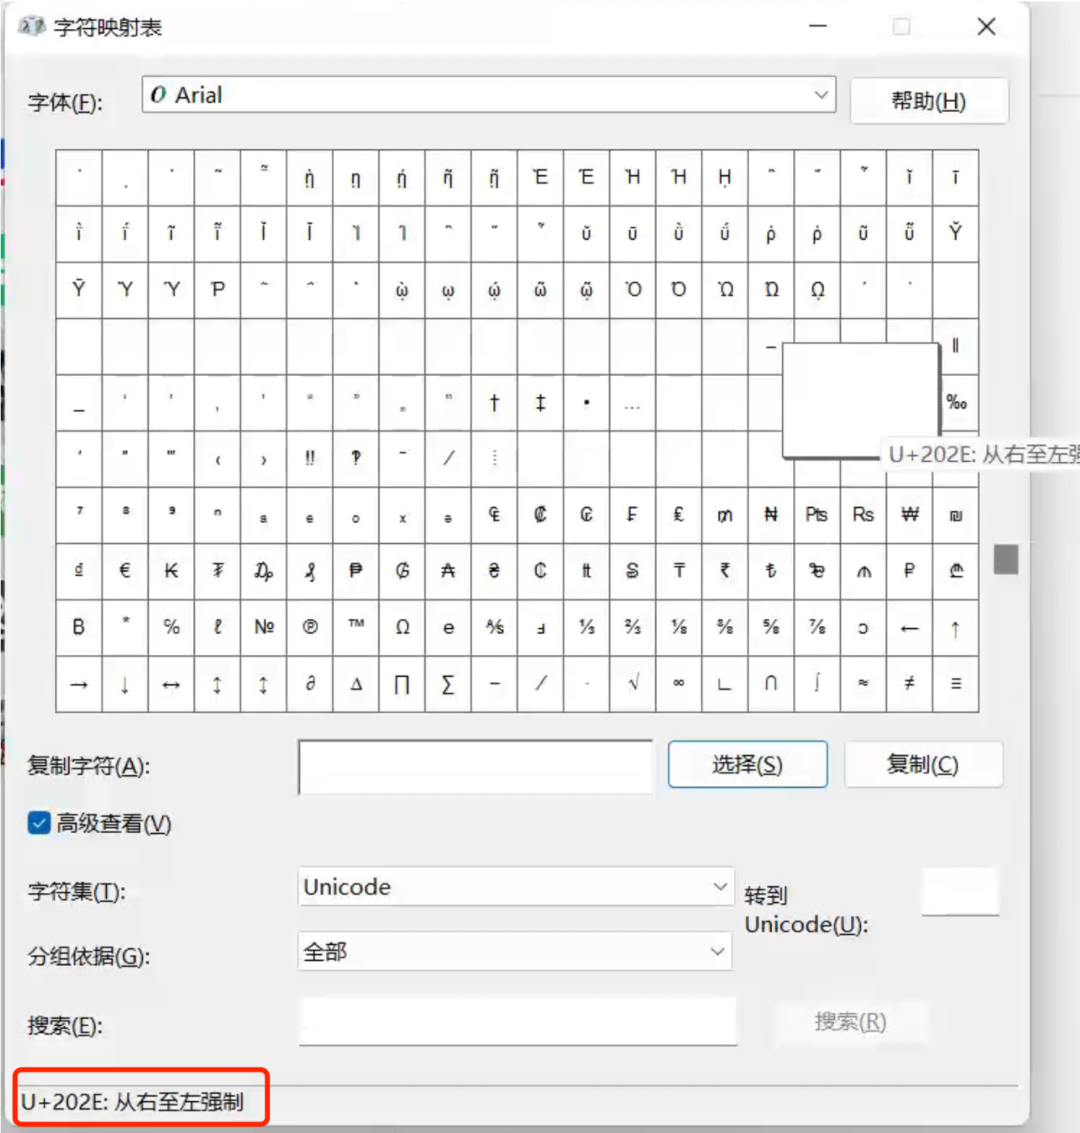This screenshot has width=1080, height=1133.
Task: Choose the square root √ symbol
Action: 633,684
